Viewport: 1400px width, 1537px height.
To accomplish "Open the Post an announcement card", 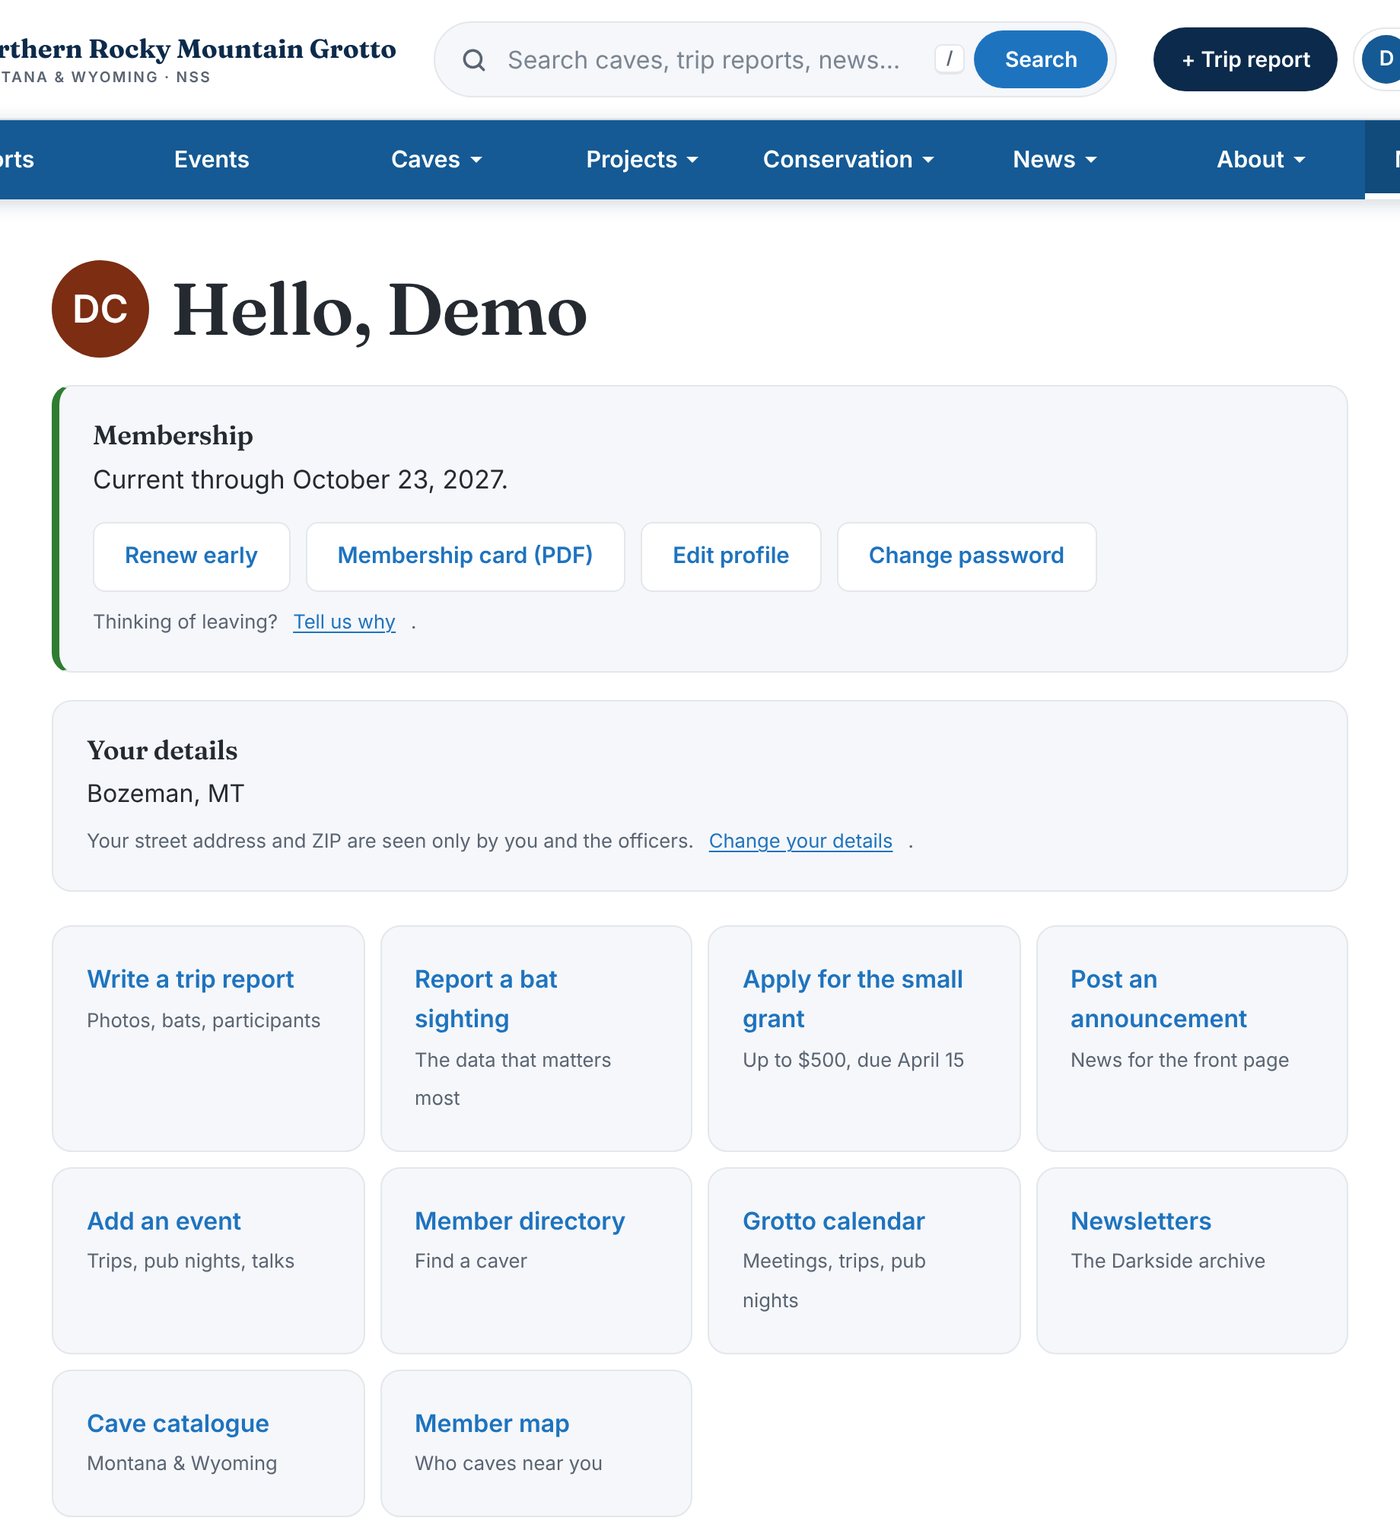I will click(1192, 1038).
